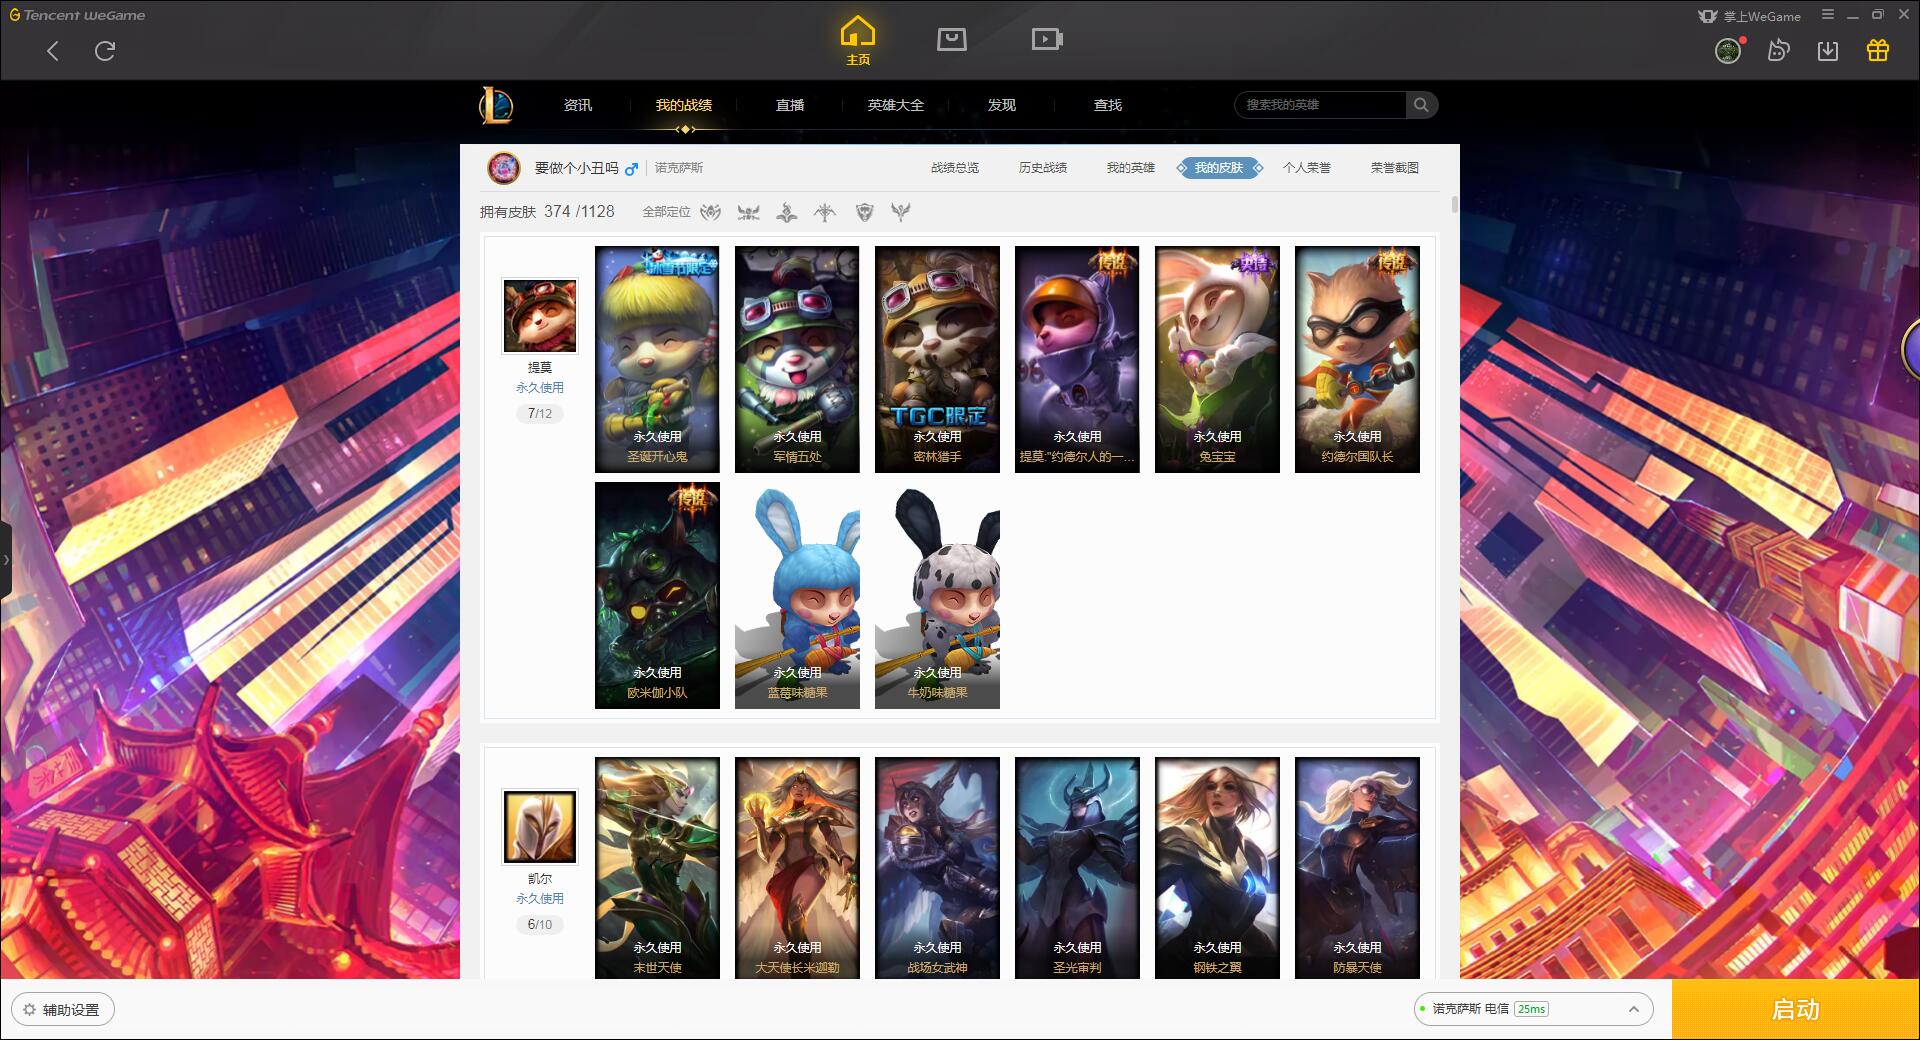This screenshot has height=1040, width=1920.
Task: Click the 凯尔 champion portrait
Action: click(540, 827)
